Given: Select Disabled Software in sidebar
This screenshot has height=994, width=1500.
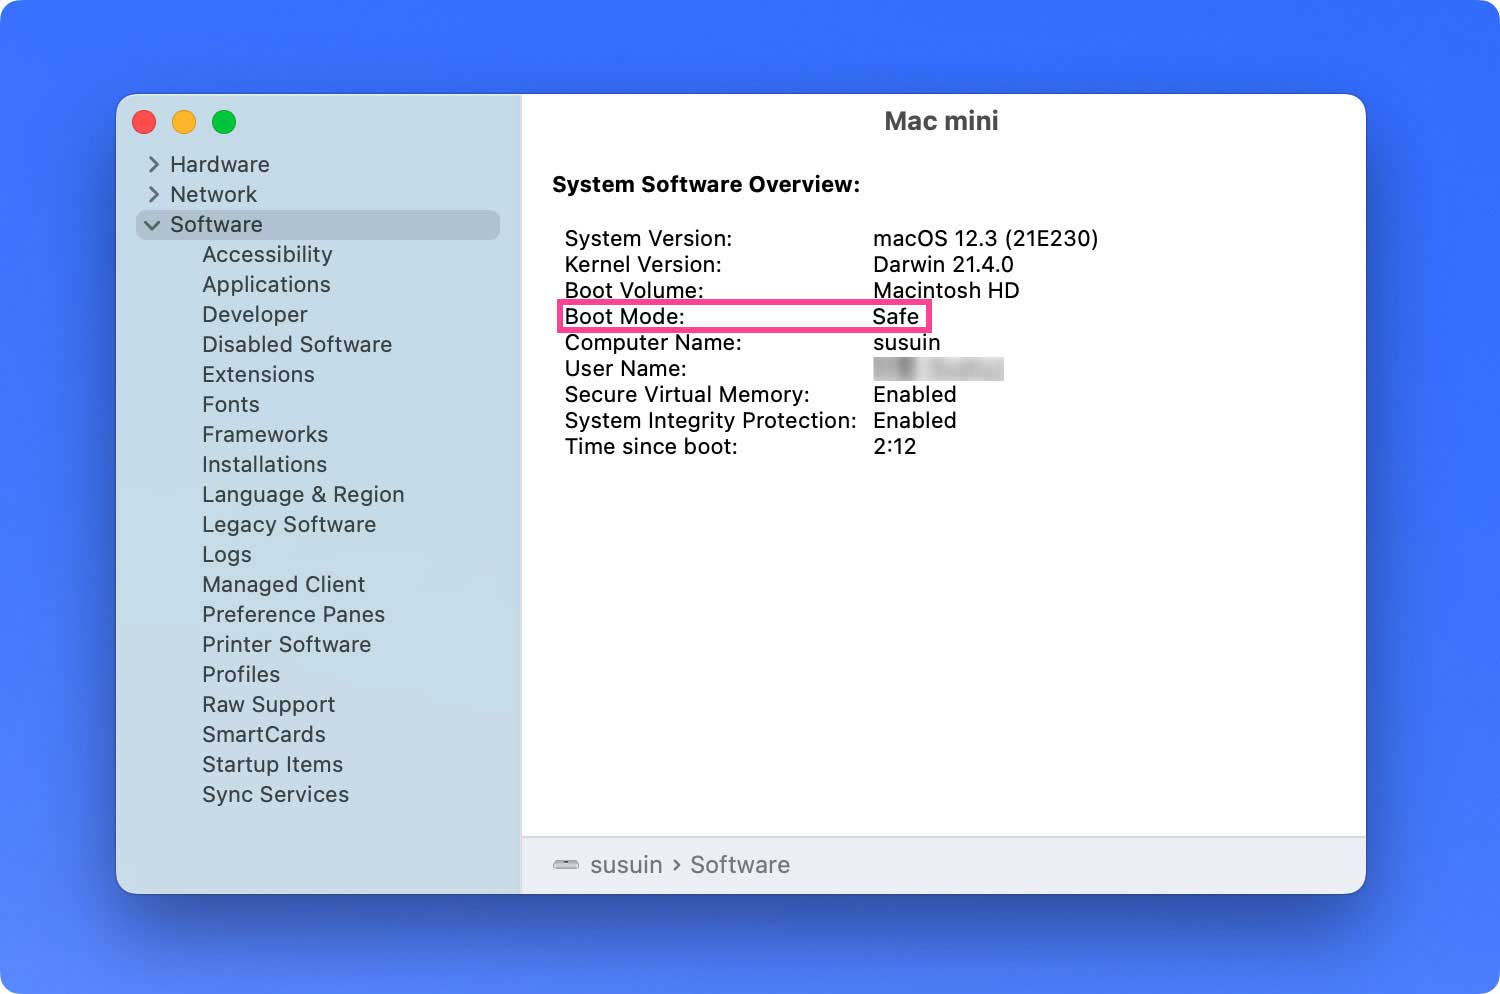Looking at the screenshot, I should [x=297, y=345].
